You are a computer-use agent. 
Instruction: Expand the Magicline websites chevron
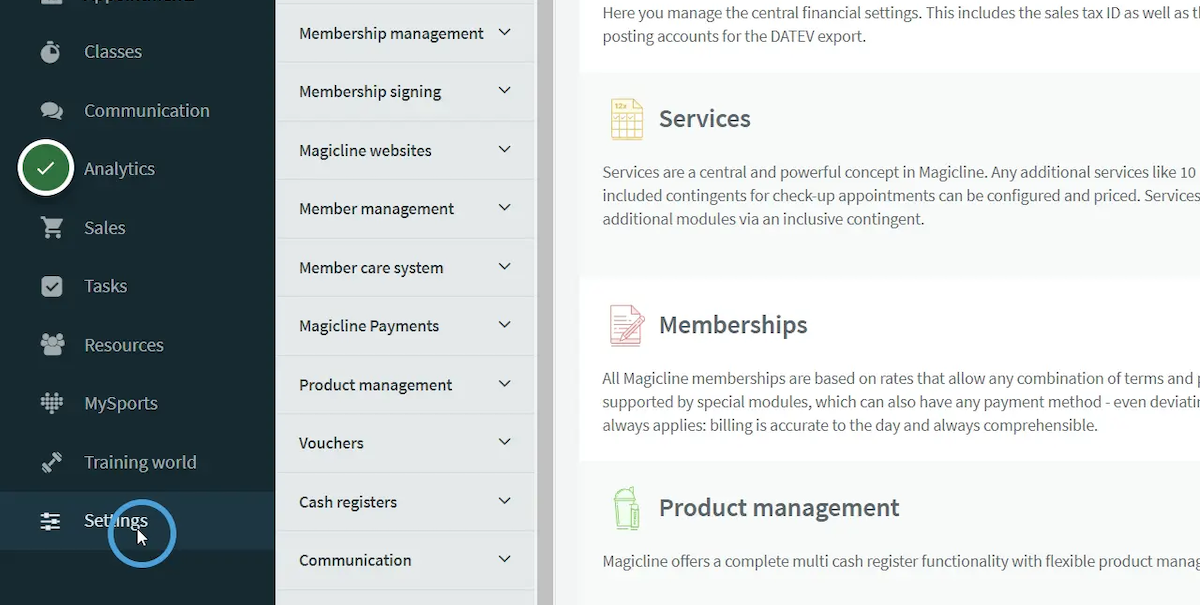click(505, 150)
